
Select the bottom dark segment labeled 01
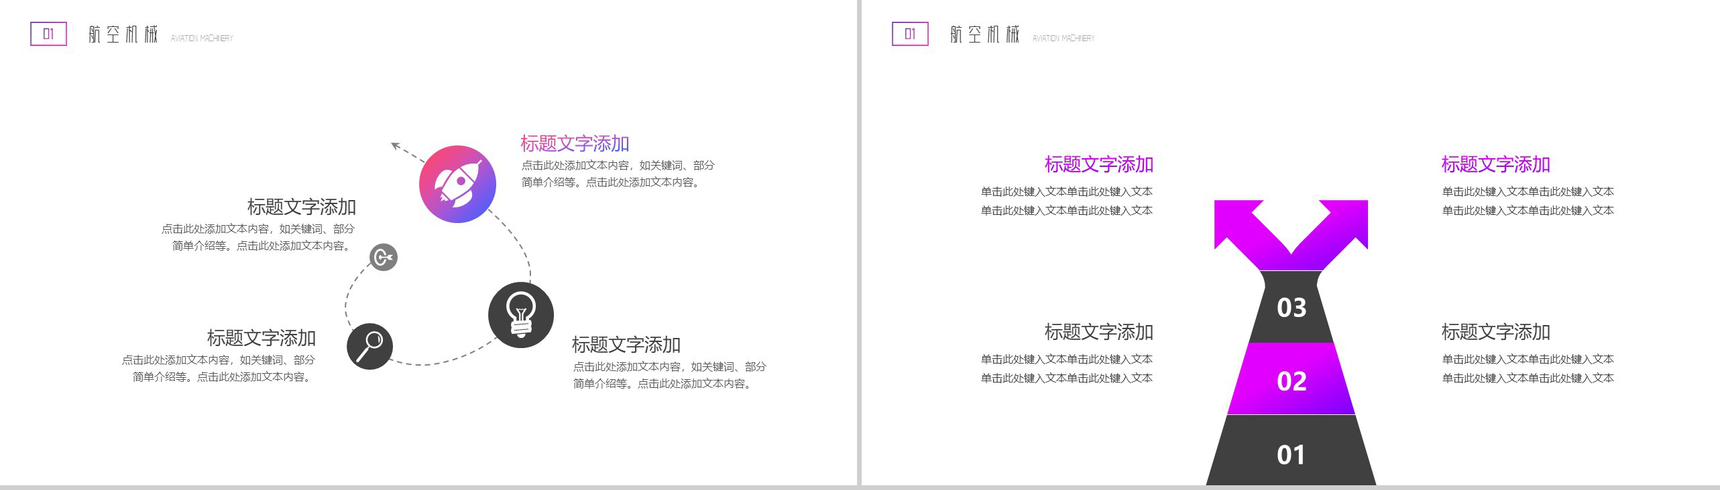click(1291, 454)
